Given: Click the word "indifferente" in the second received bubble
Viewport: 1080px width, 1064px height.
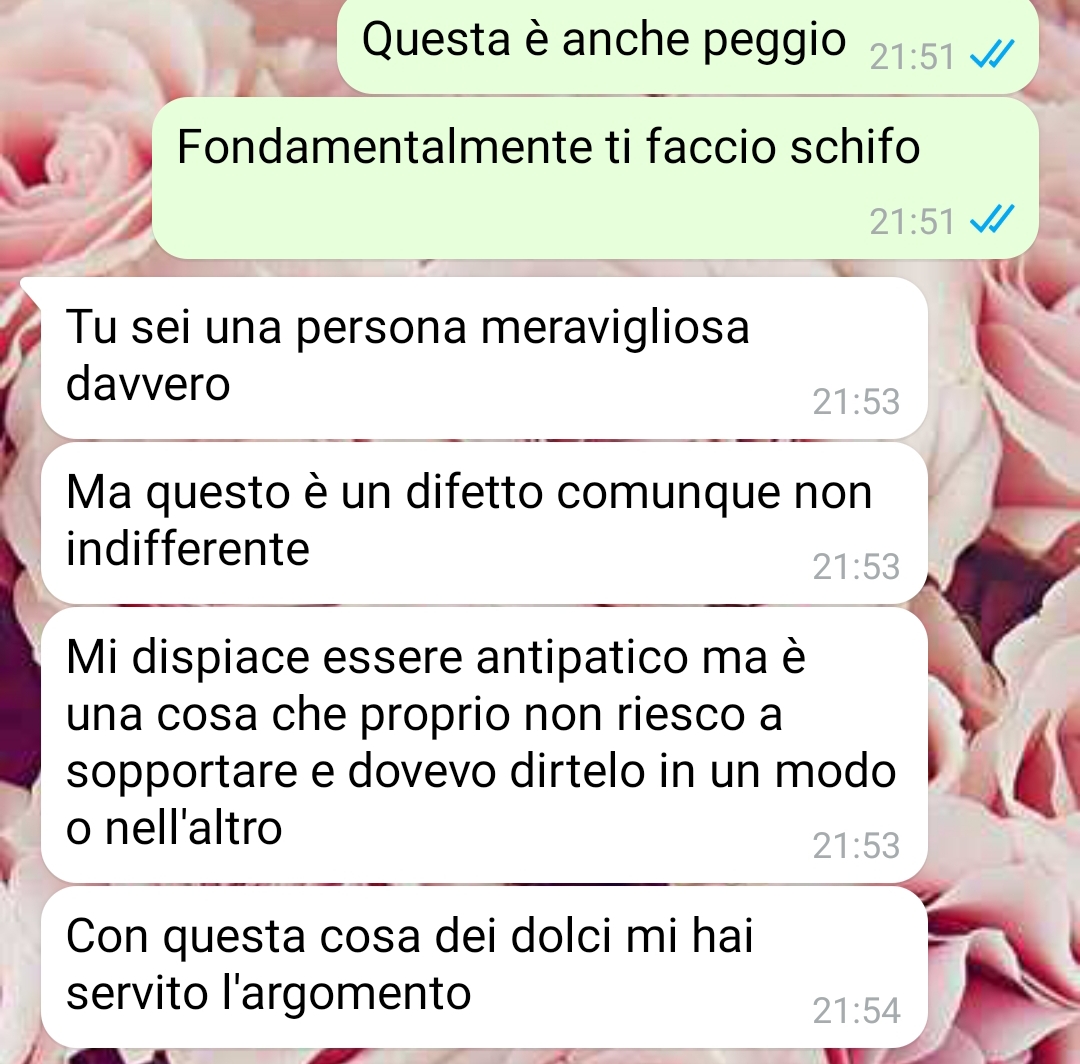Looking at the screenshot, I should 188,549.
